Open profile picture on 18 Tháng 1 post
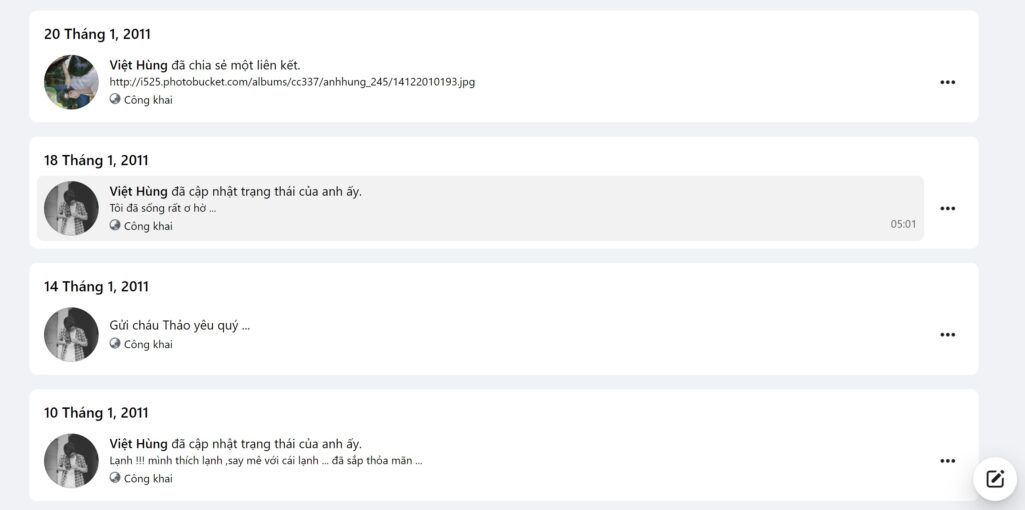Screen dimensions: 1025x510 71,209
